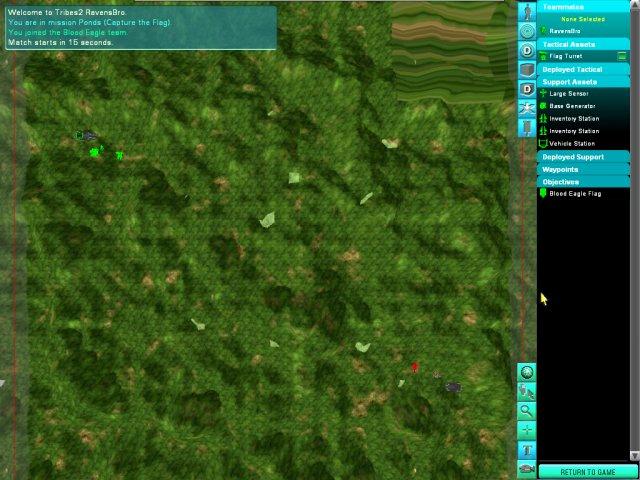The width and height of the screenshot is (640, 480).
Task: Click the vehicle icon above Return to Game
Action: coord(526,467)
